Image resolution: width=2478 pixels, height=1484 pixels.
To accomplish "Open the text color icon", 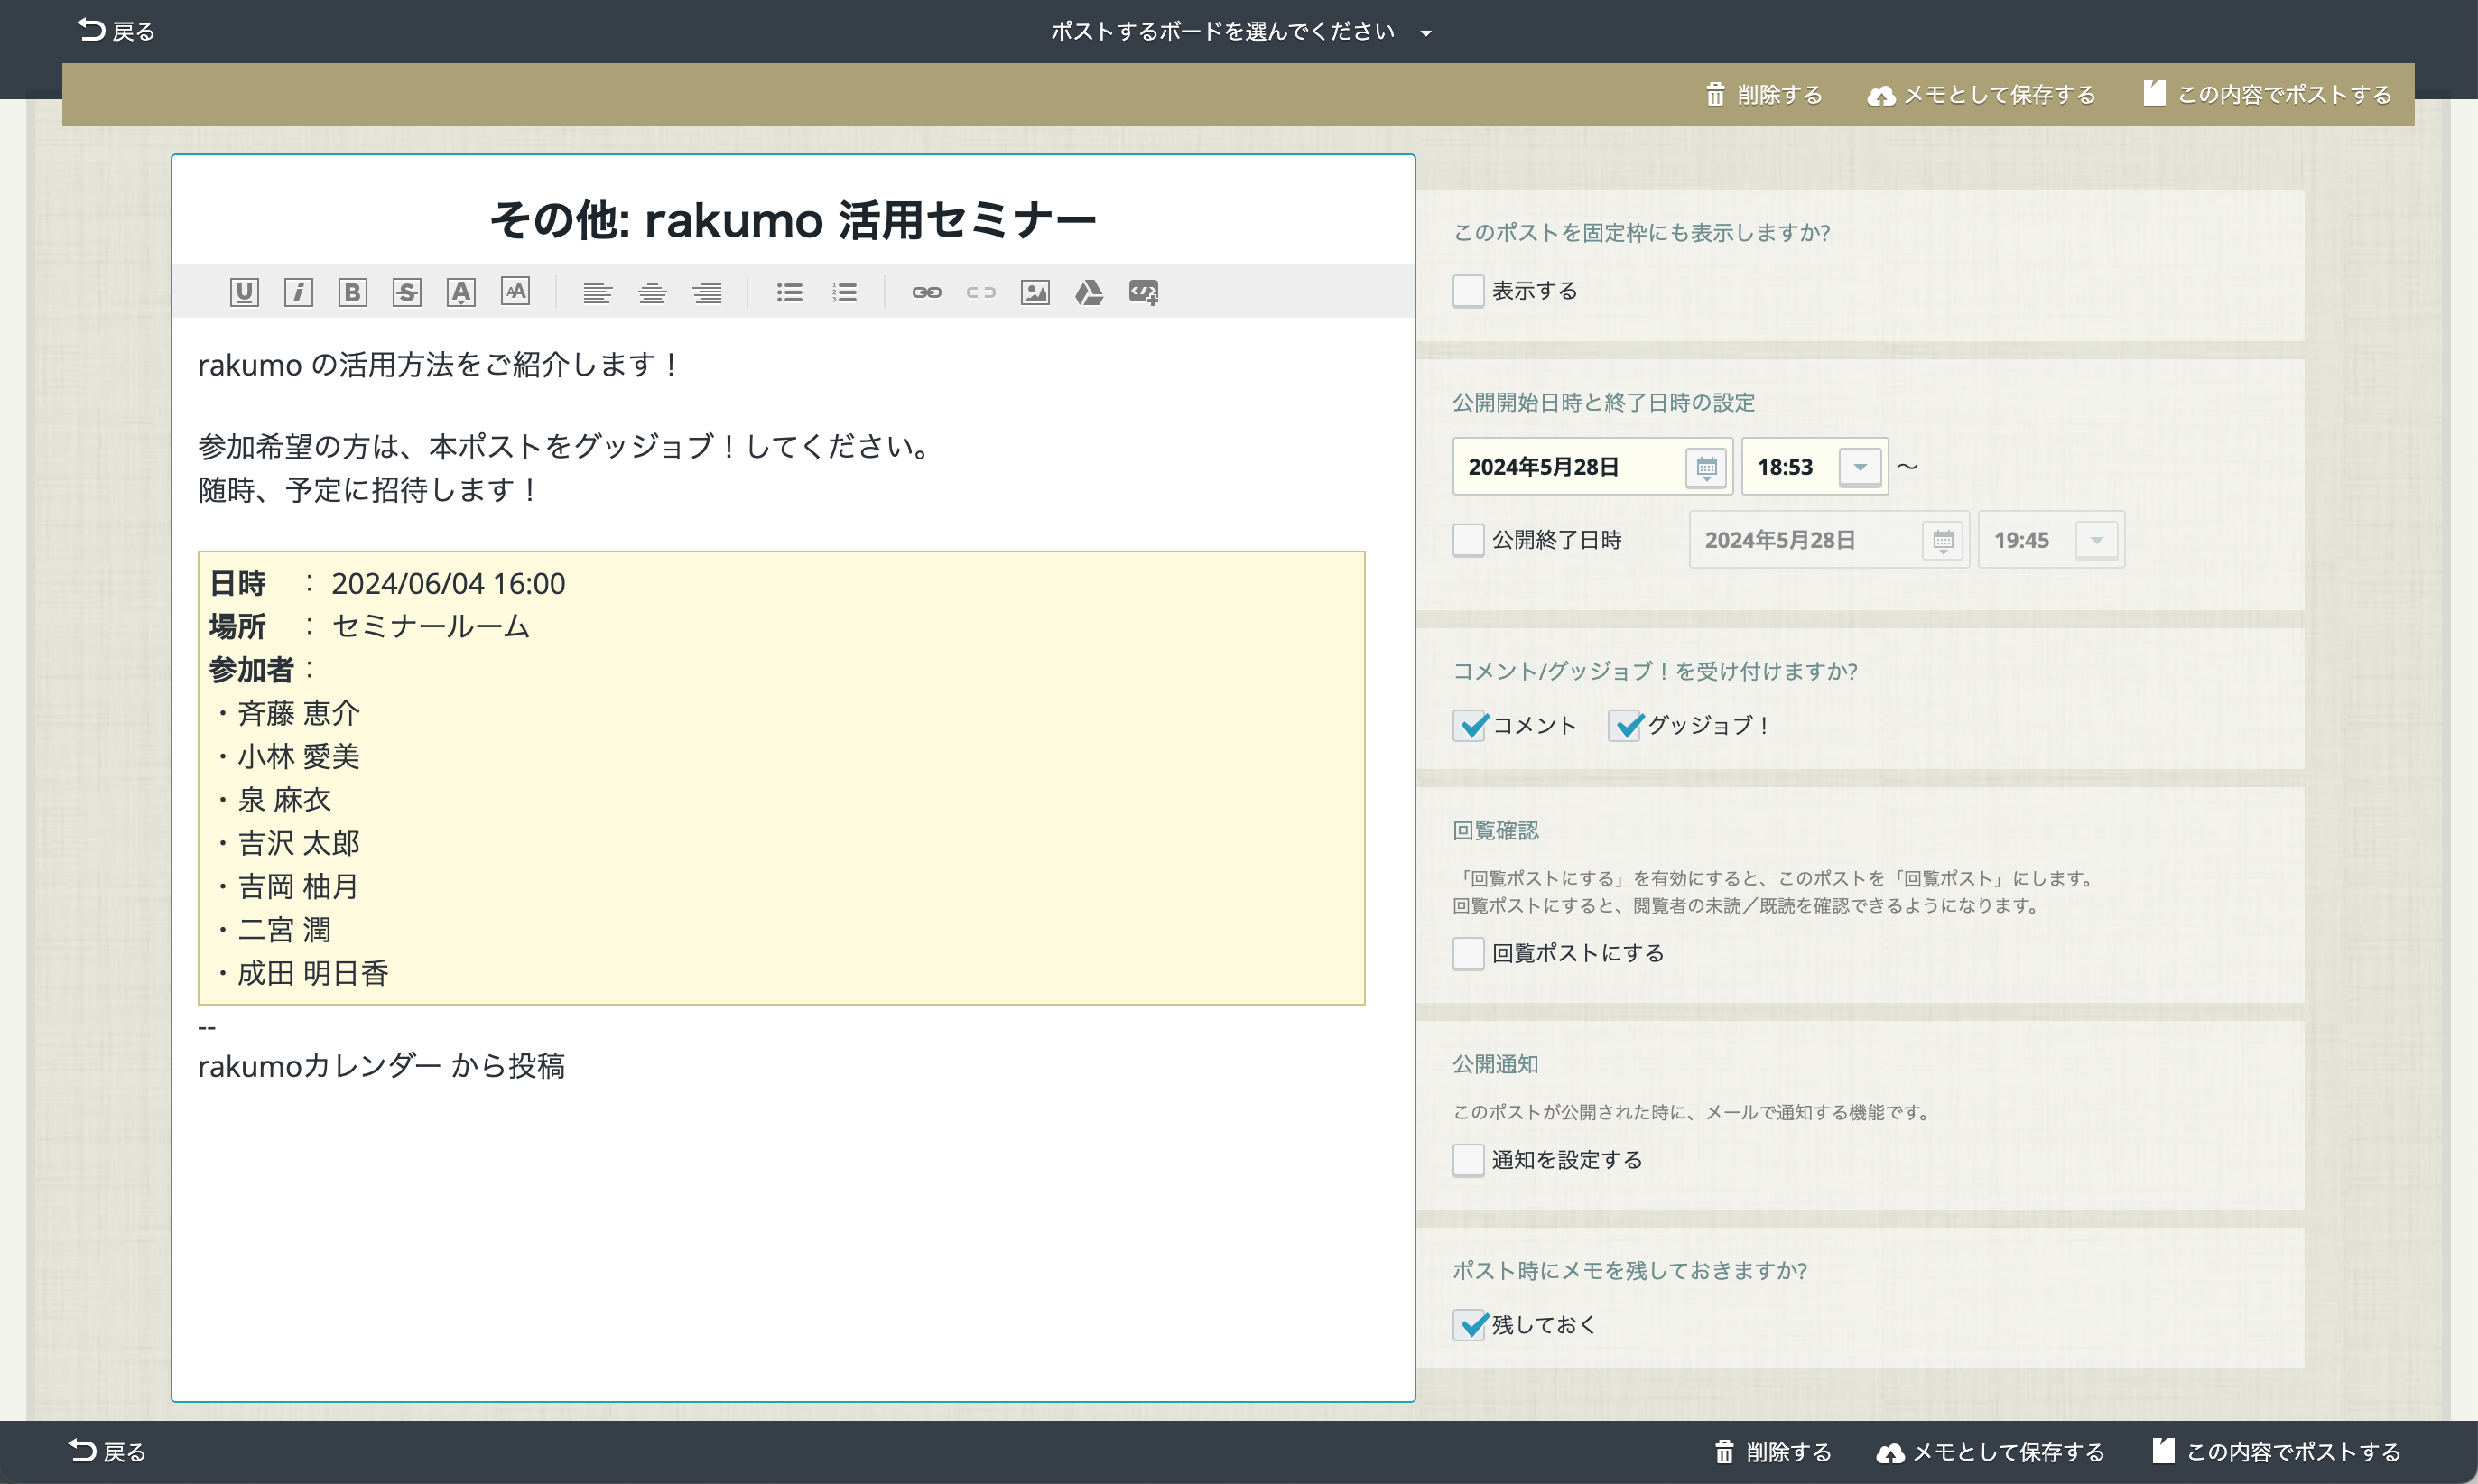I will point(460,292).
